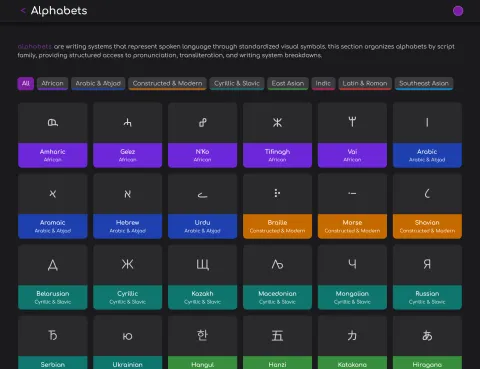
Task: Click the Katakana green label
Action: pyautogui.click(x=352, y=363)
